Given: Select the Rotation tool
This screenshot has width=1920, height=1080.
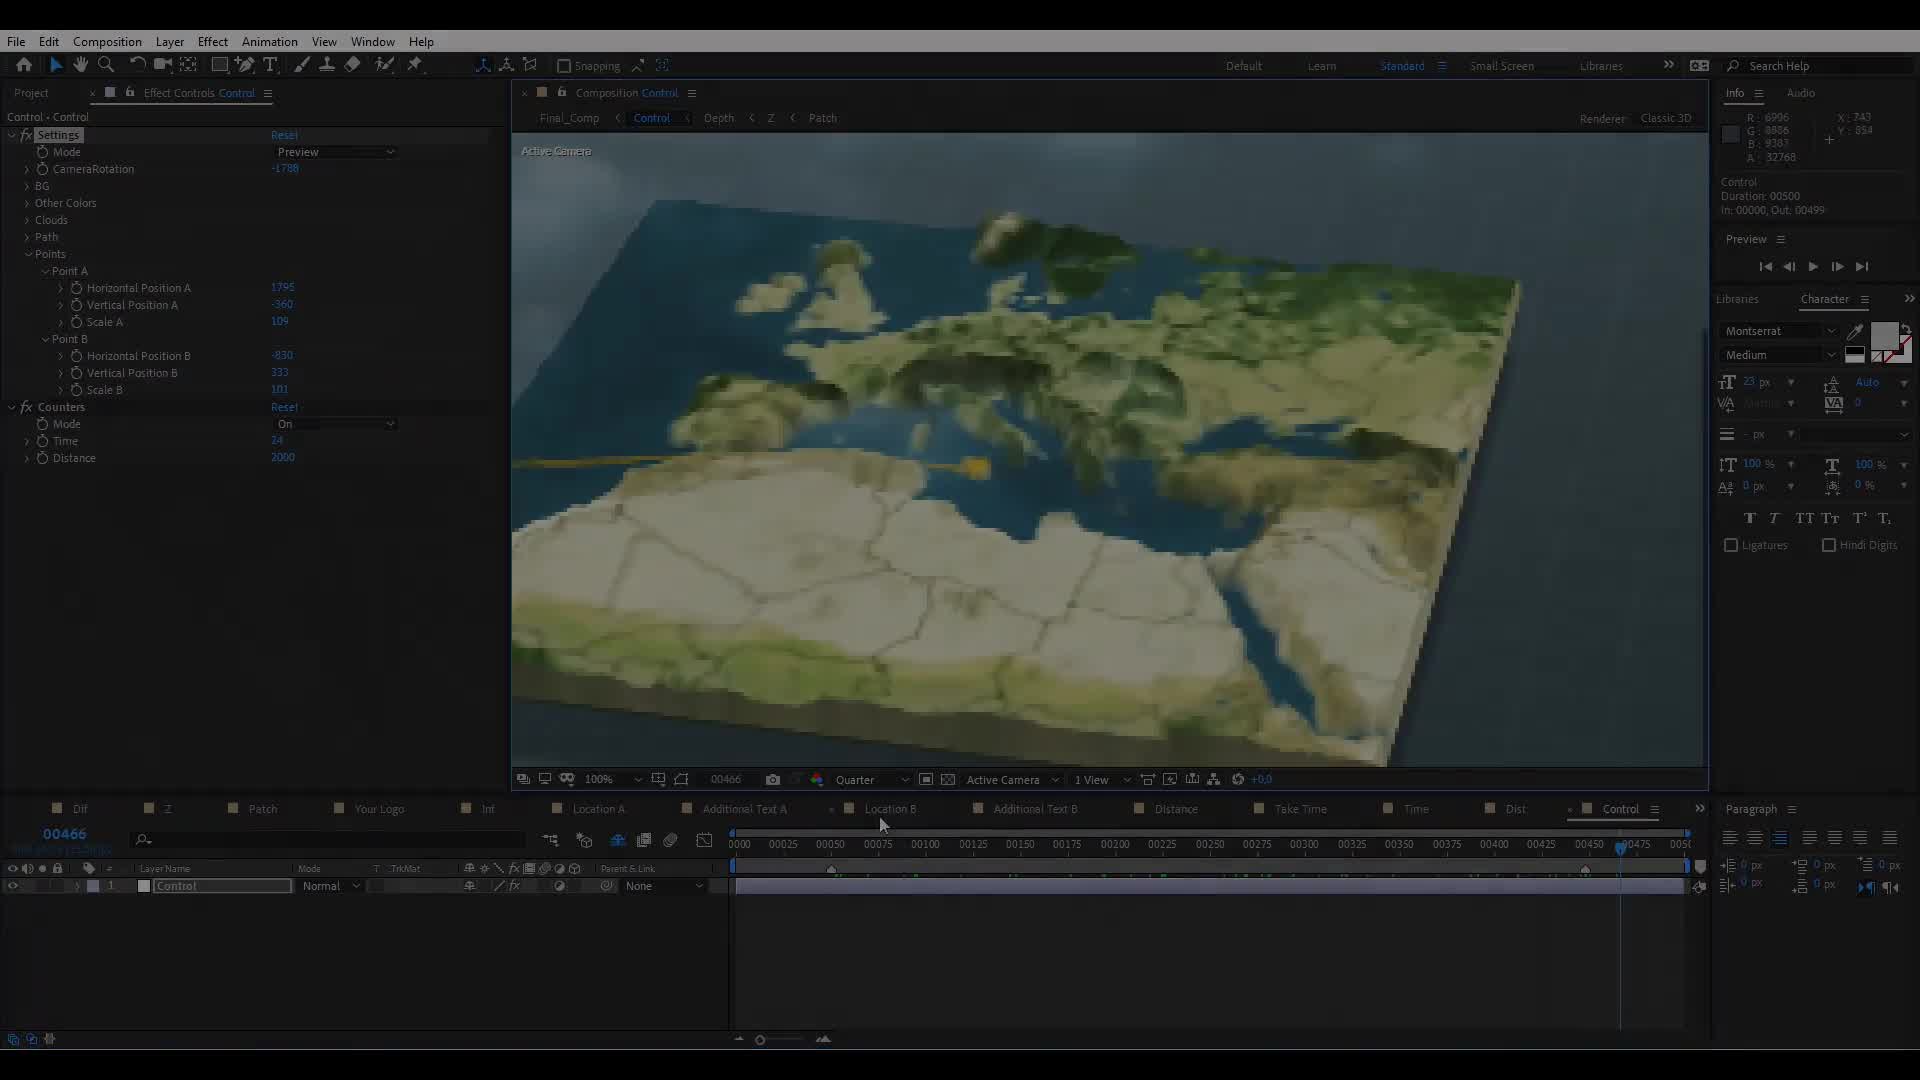Looking at the screenshot, I should (137, 65).
